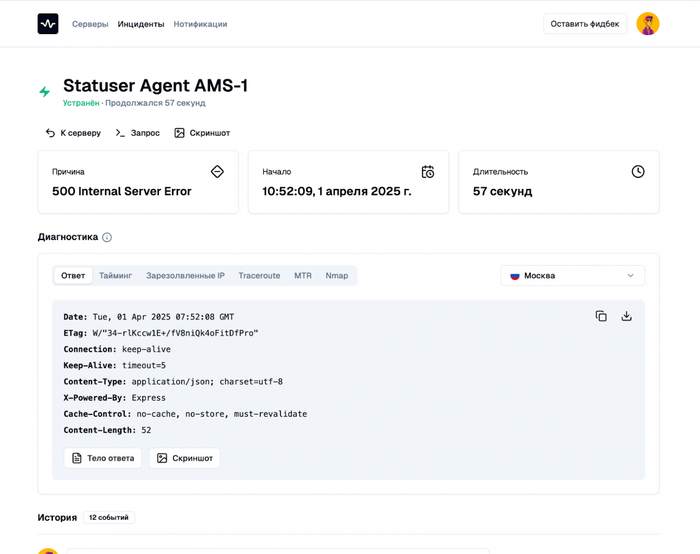
Task: Open Нотификации in the top navigation
Action: point(200,24)
